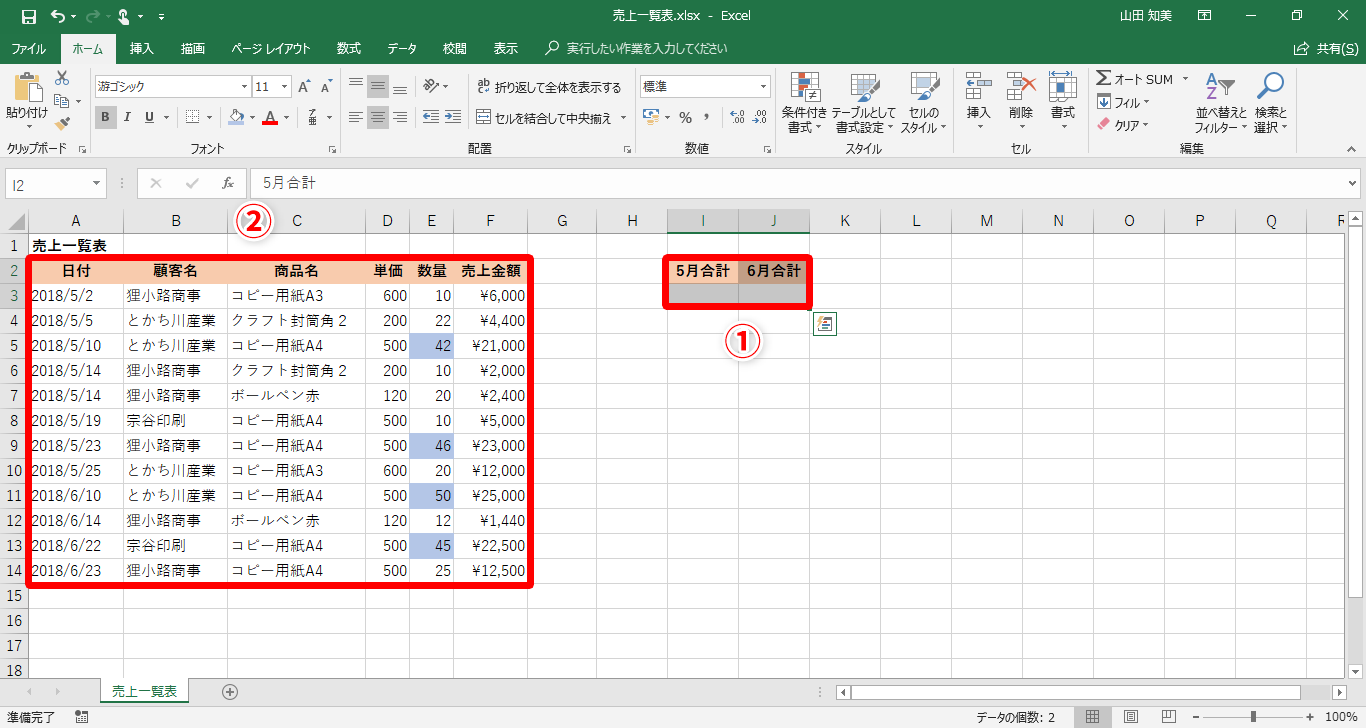
Task: Decrease the cell indent
Action: 431,117
